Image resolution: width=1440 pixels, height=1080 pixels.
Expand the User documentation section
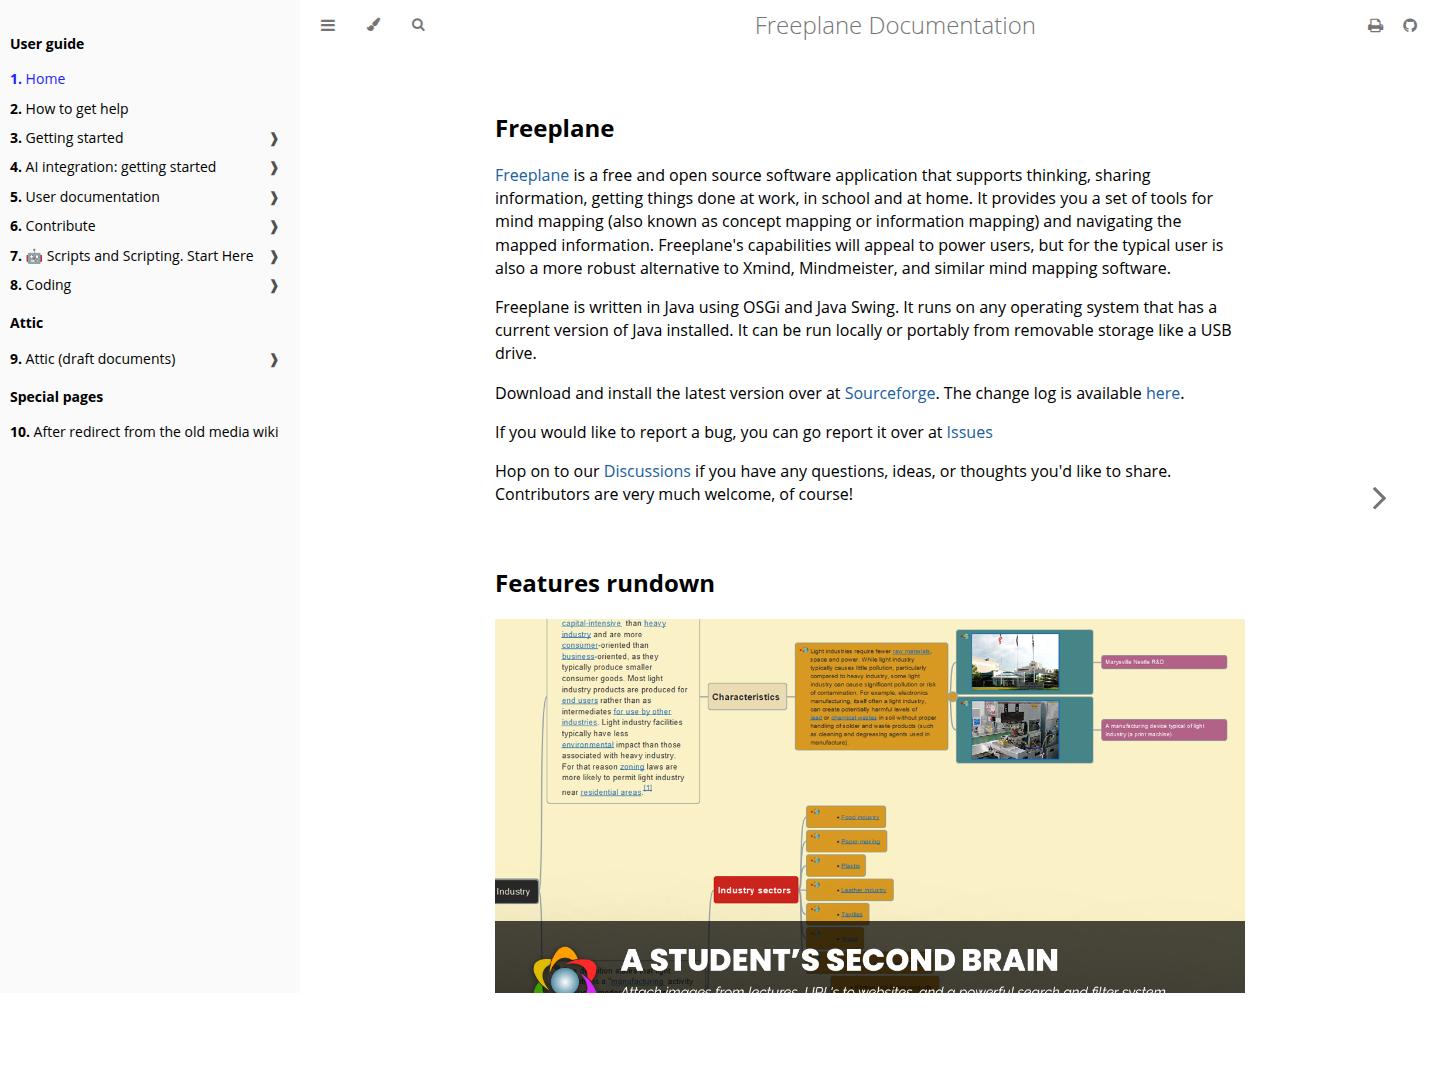[x=274, y=197]
